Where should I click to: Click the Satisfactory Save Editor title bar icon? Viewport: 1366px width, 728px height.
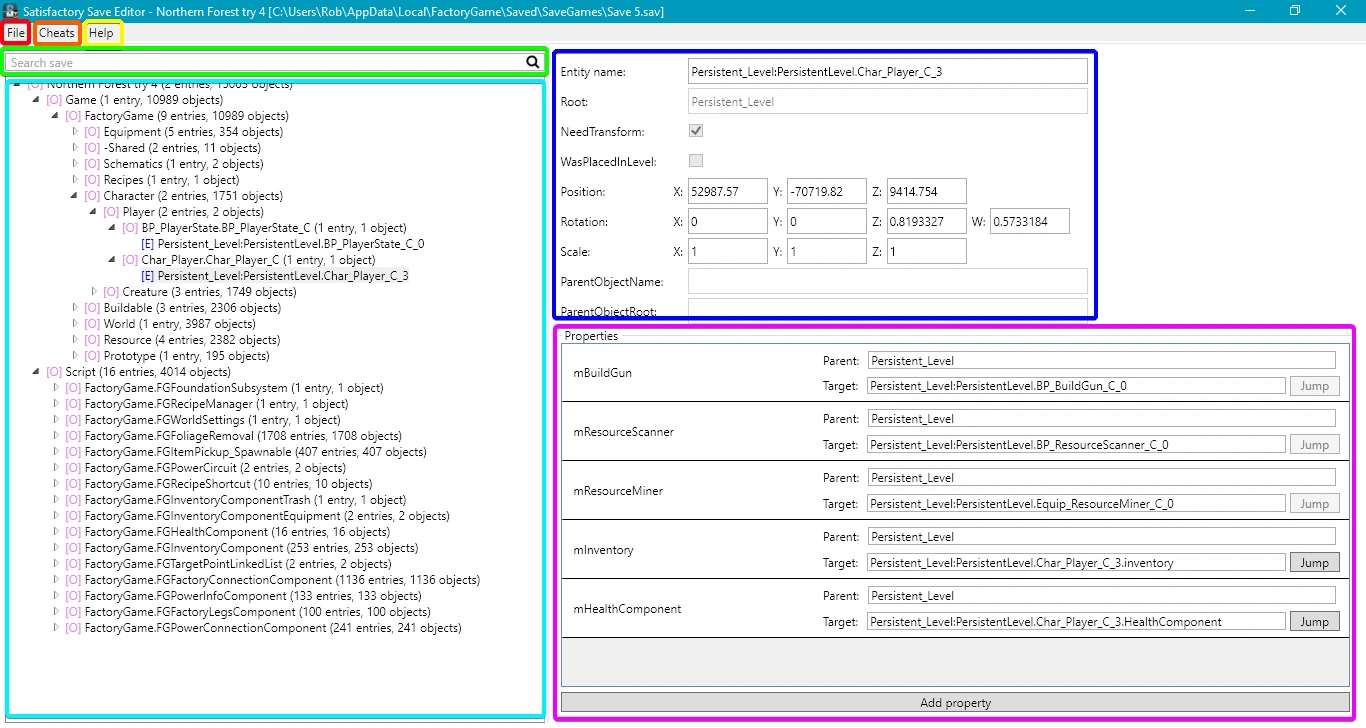click(x=10, y=11)
